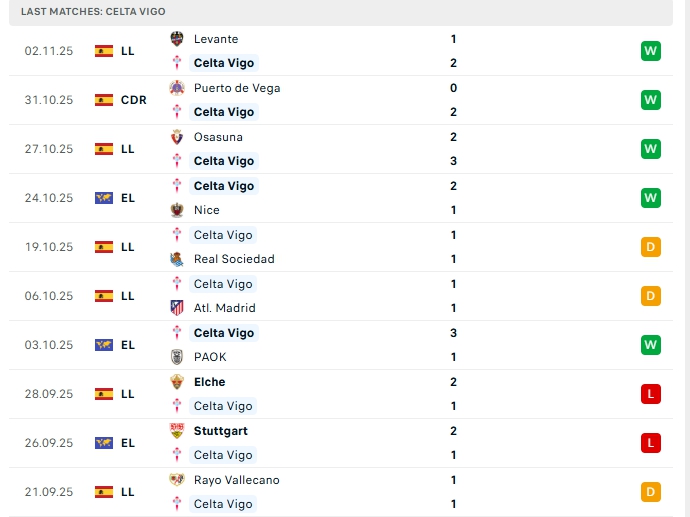Click the Levante club crest icon
Image resolution: width=690 pixels, height=517 pixels.
click(177, 39)
